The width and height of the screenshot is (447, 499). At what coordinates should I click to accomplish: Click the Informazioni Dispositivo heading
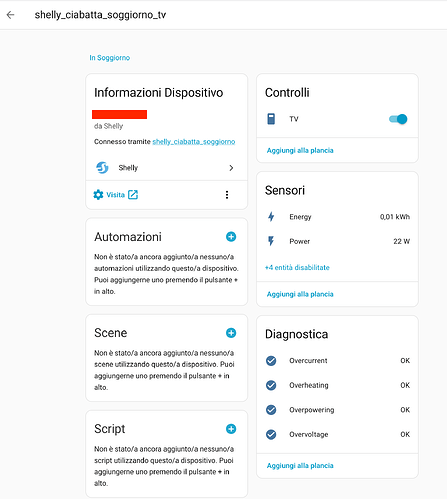159,93
